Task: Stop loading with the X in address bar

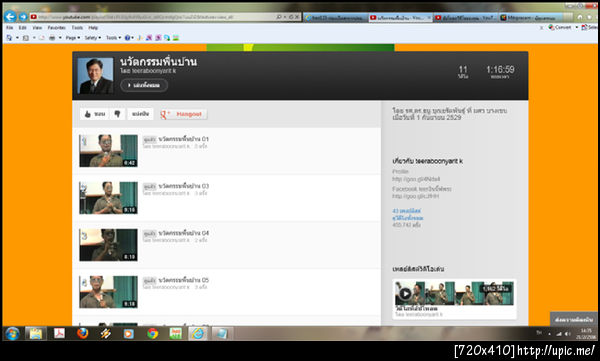Action: [x=297, y=17]
